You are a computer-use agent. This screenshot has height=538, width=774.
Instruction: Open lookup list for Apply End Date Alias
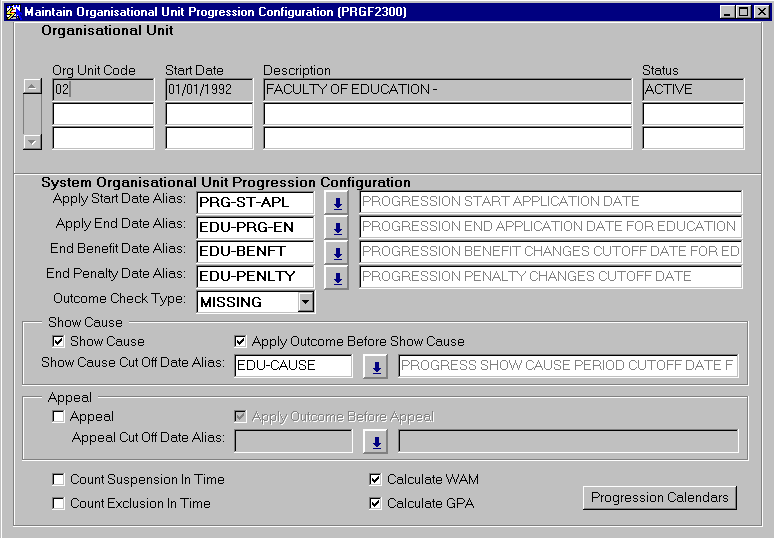(336, 228)
